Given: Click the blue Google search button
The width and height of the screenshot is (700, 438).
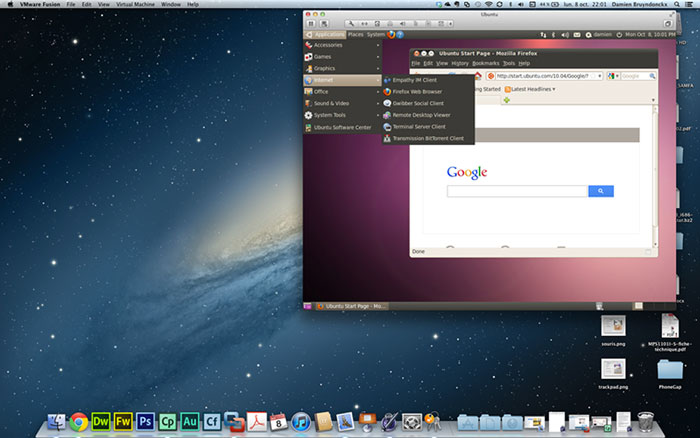Looking at the screenshot, I should [601, 191].
